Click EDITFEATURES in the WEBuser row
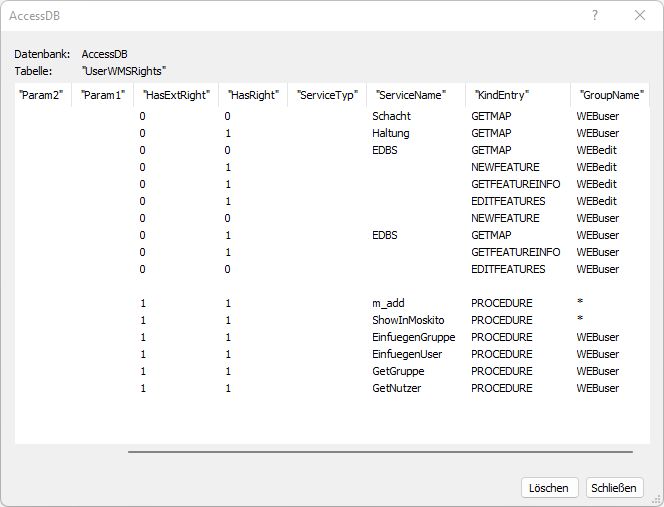This screenshot has height=507, width=664. point(508,269)
